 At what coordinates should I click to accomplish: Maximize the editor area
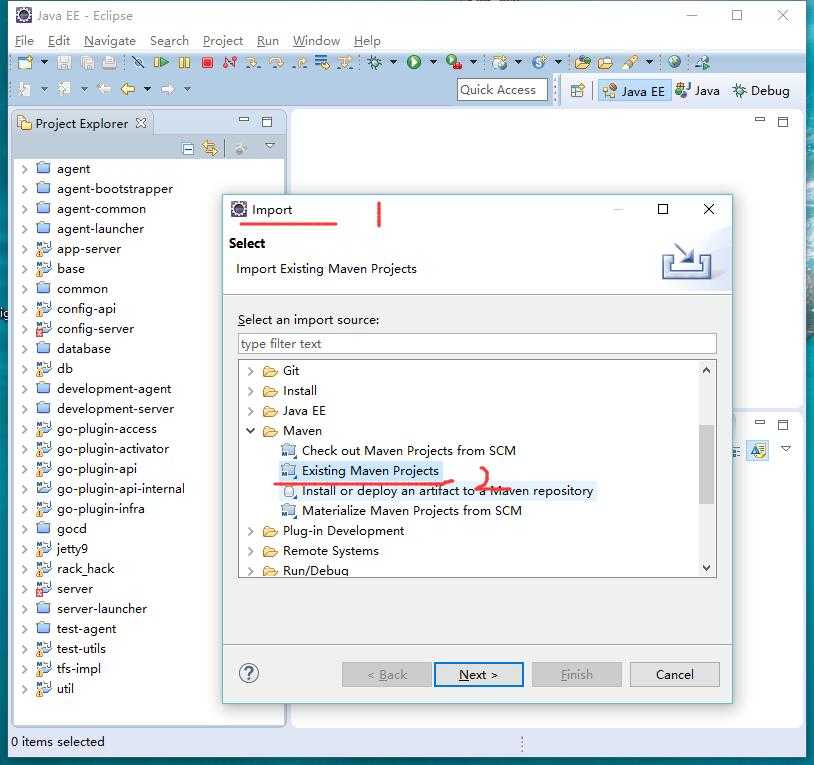point(783,122)
